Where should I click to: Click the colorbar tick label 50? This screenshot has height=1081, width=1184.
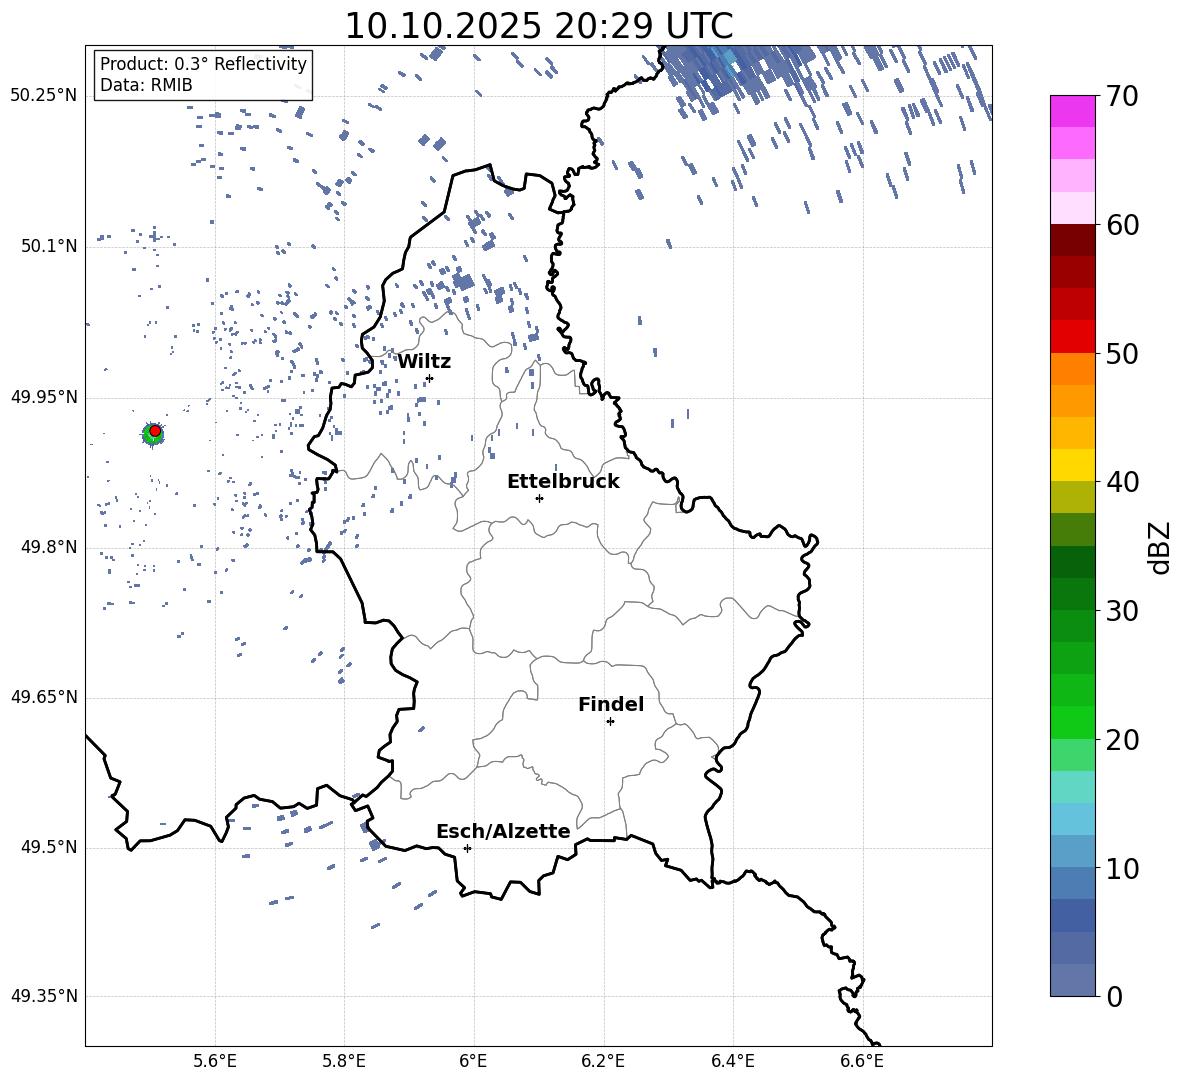pos(1122,353)
